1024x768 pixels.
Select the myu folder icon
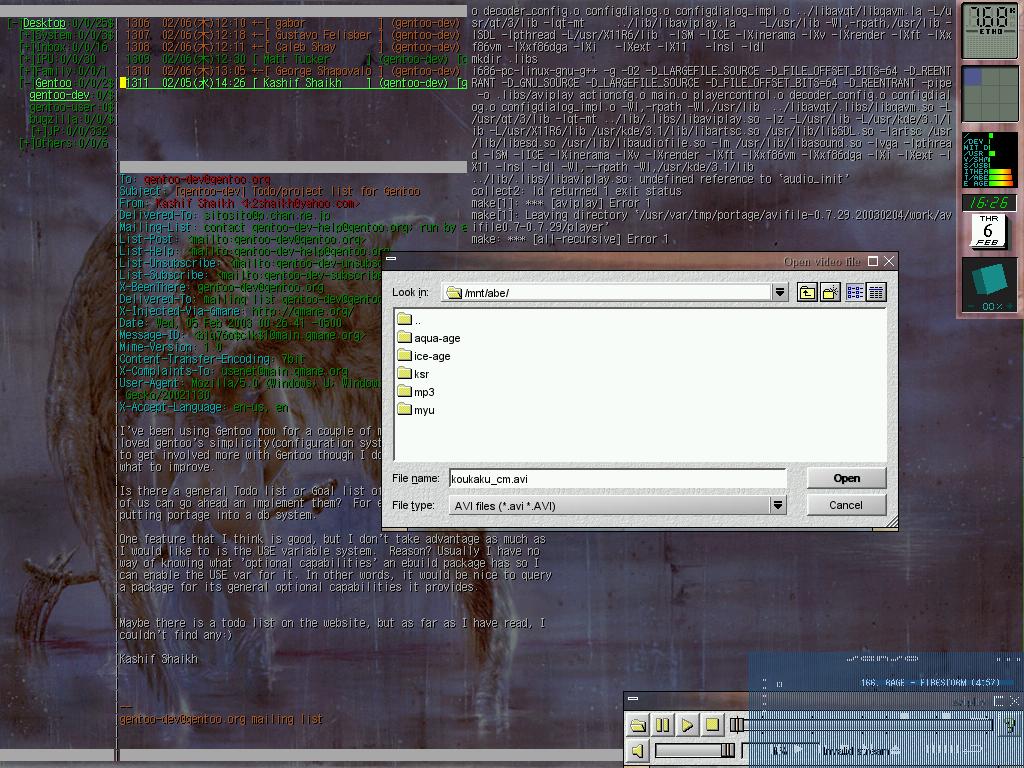[404, 410]
